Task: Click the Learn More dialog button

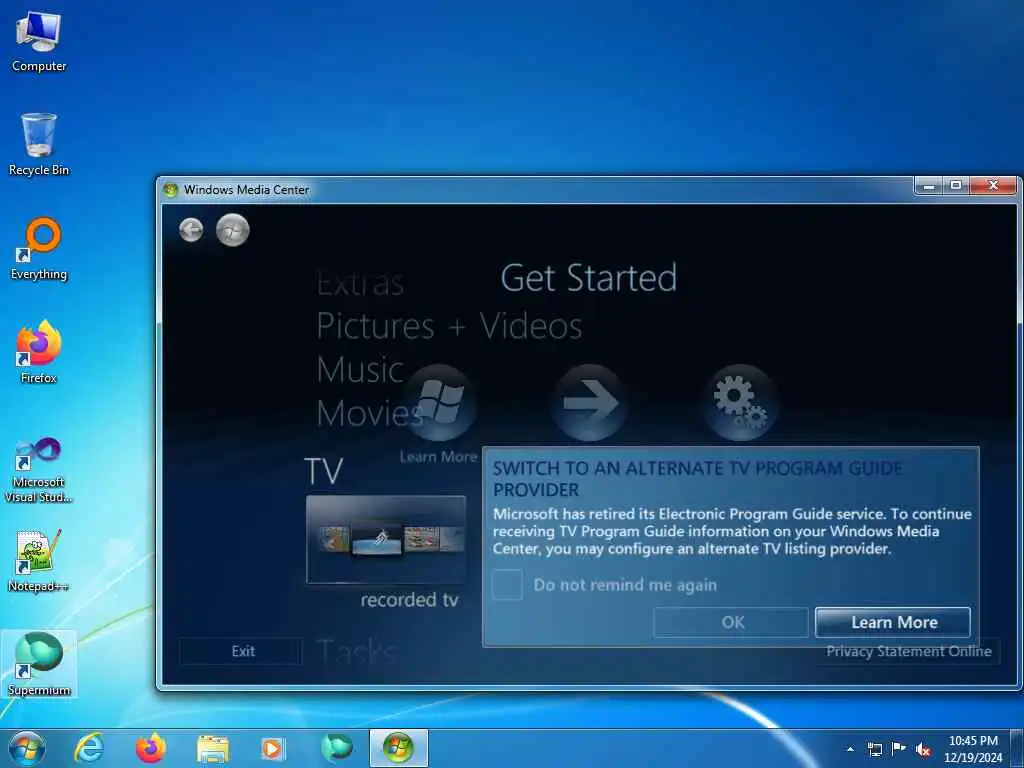Action: coord(893,622)
